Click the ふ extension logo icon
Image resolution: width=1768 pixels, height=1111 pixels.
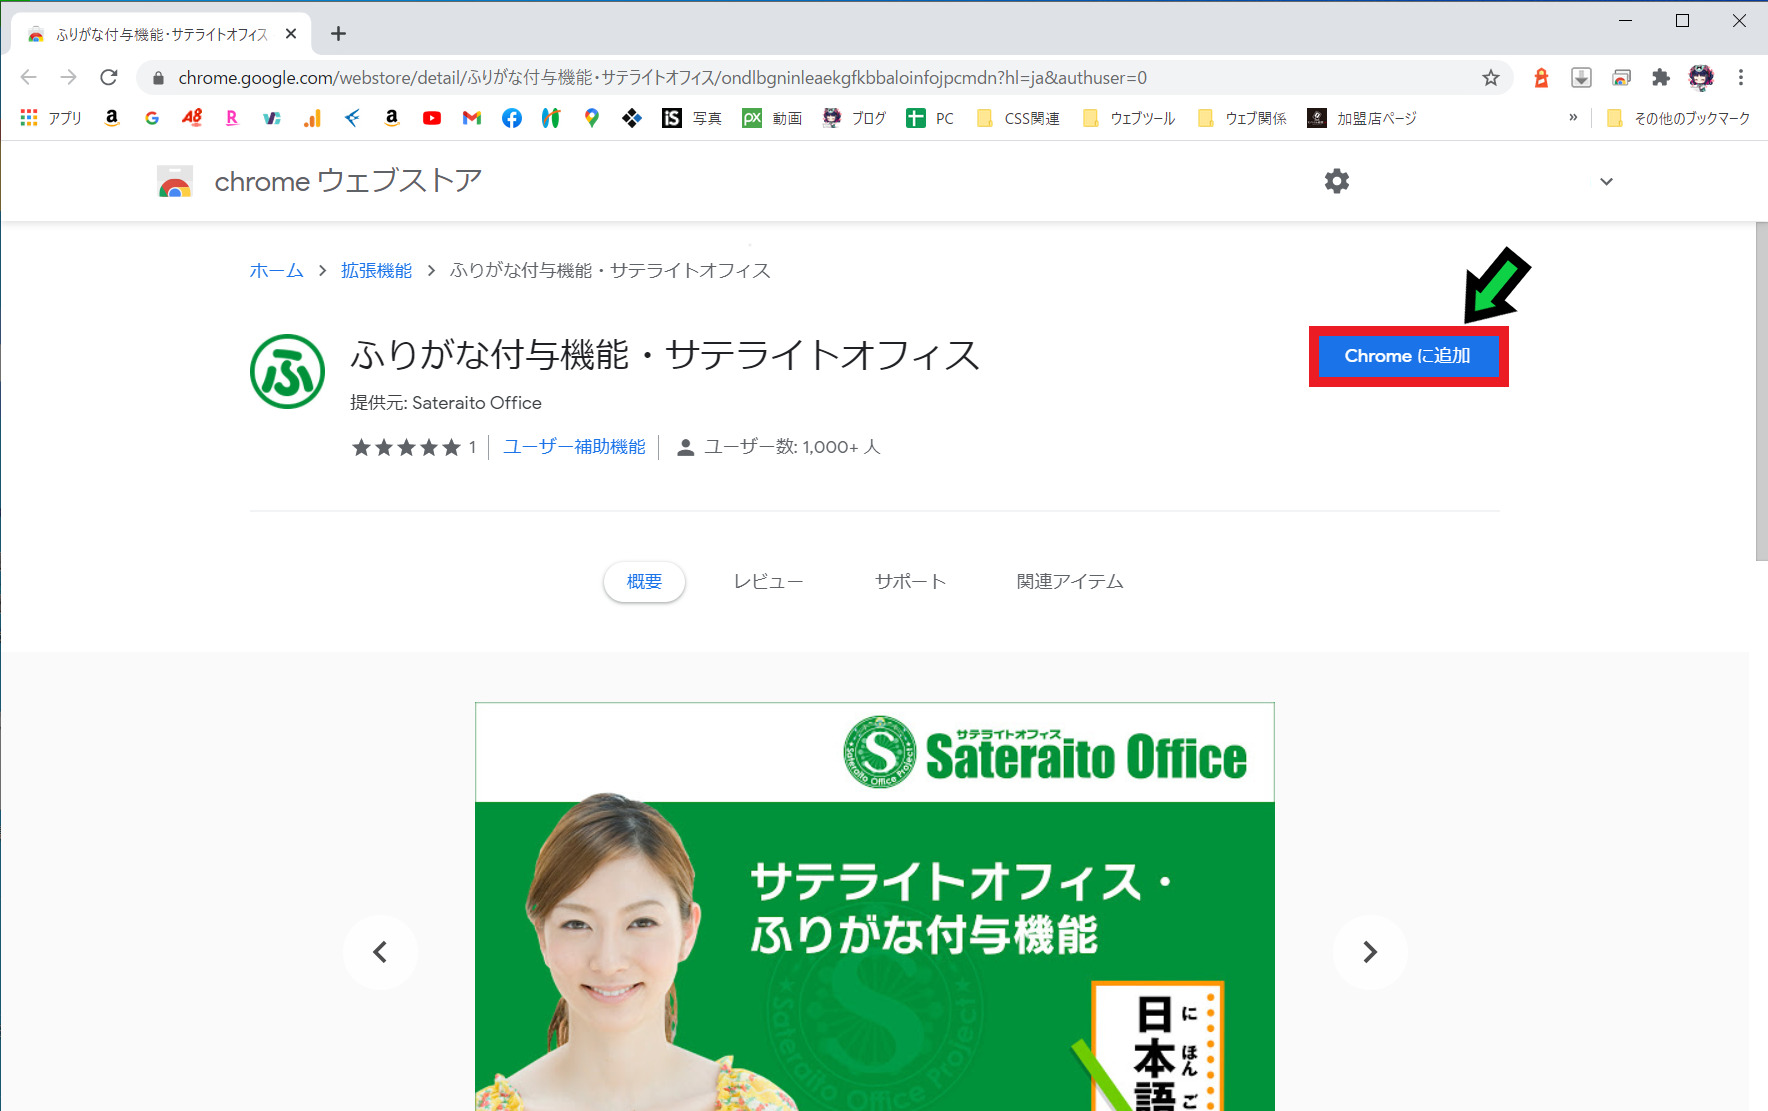click(288, 371)
